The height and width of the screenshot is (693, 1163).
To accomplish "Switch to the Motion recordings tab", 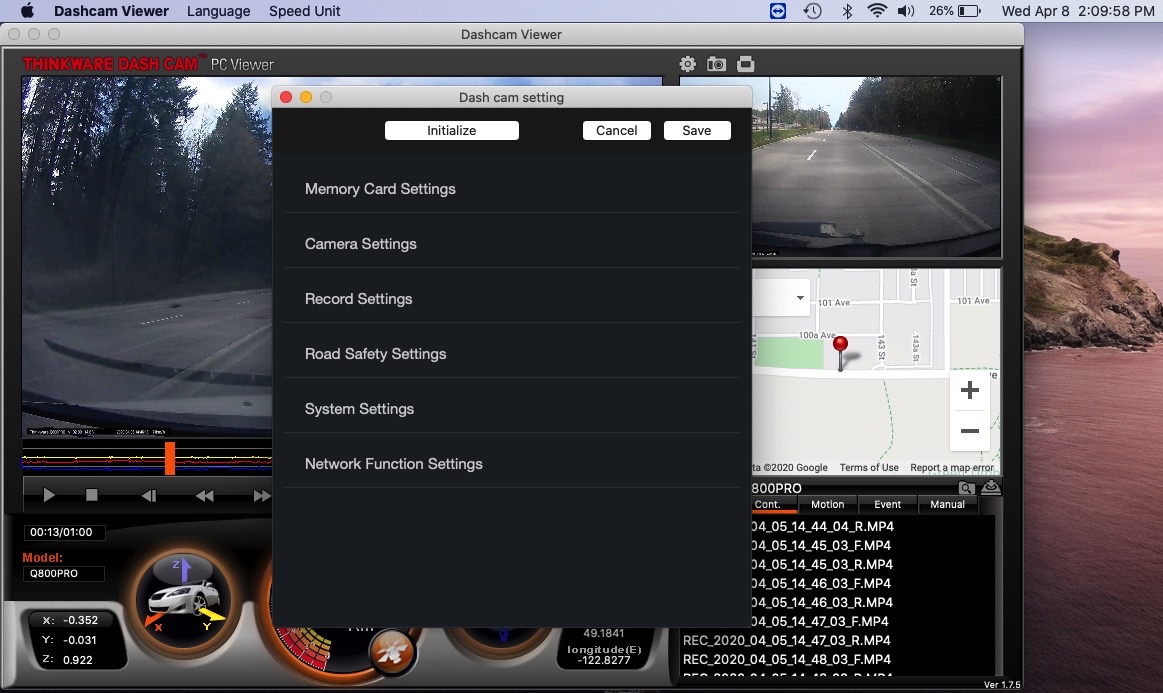I will (828, 505).
